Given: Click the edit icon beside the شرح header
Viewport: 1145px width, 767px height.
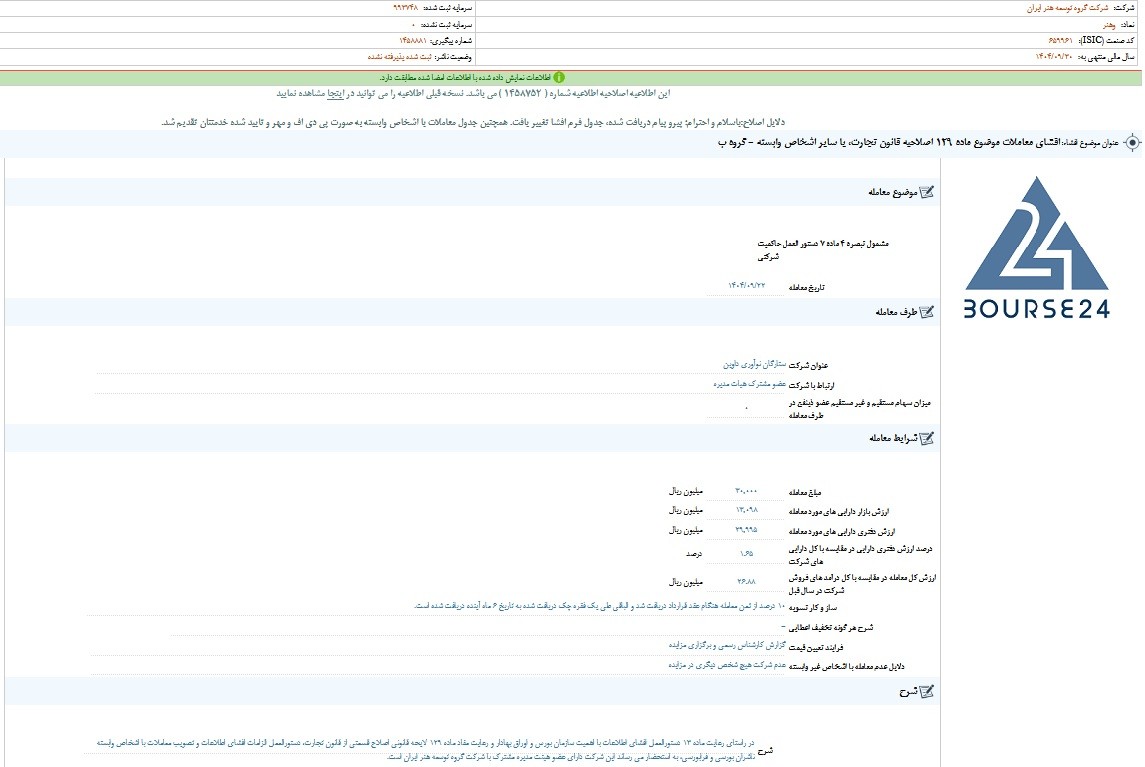Looking at the screenshot, I should click(x=927, y=691).
